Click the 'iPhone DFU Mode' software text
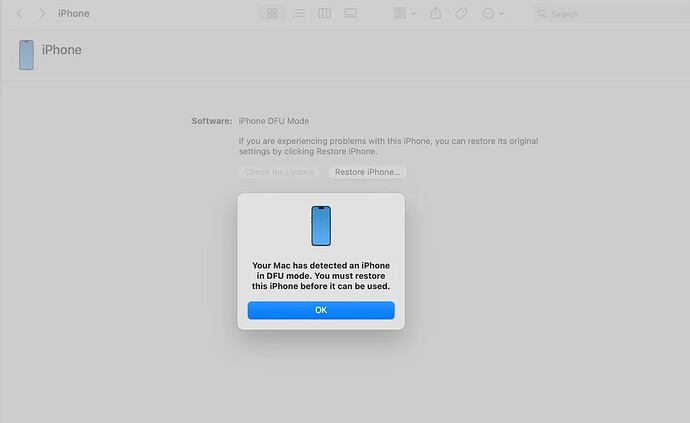Viewport: 690px width, 423px height. pos(274,121)
